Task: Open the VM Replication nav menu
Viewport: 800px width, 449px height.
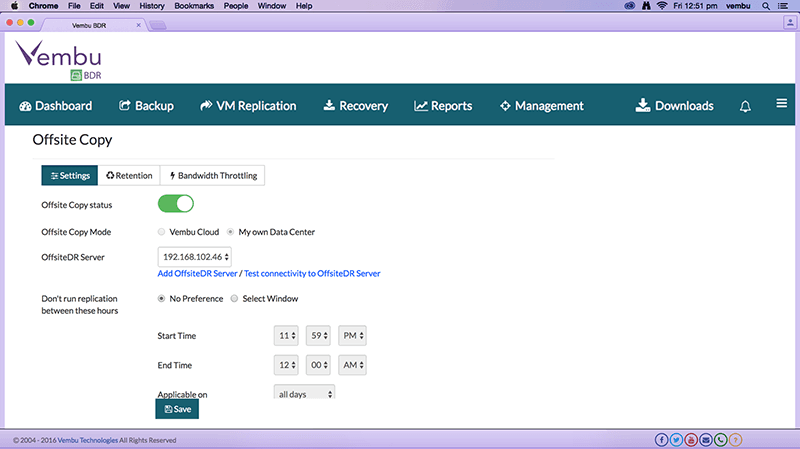Action: pos(248,106)
